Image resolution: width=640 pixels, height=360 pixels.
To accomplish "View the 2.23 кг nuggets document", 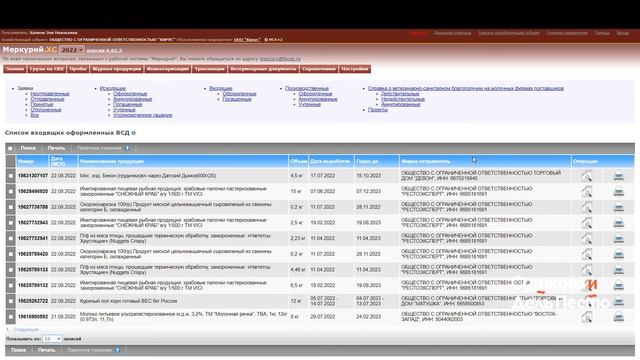I will (587, 238).
